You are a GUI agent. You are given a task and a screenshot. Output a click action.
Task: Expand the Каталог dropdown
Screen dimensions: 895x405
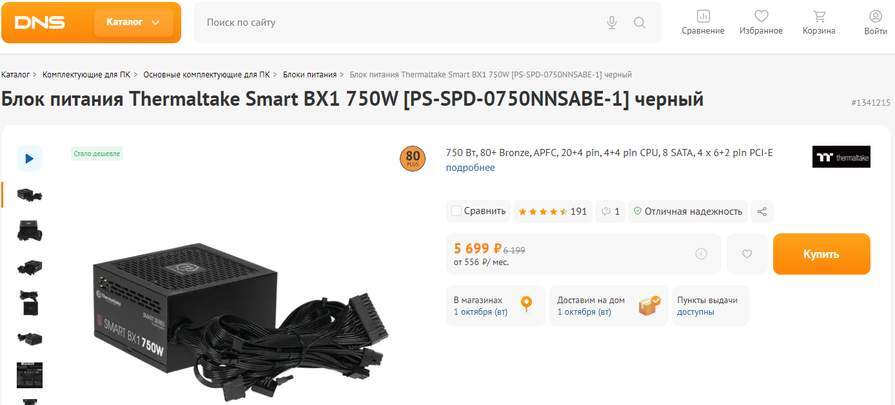(133, 22)
